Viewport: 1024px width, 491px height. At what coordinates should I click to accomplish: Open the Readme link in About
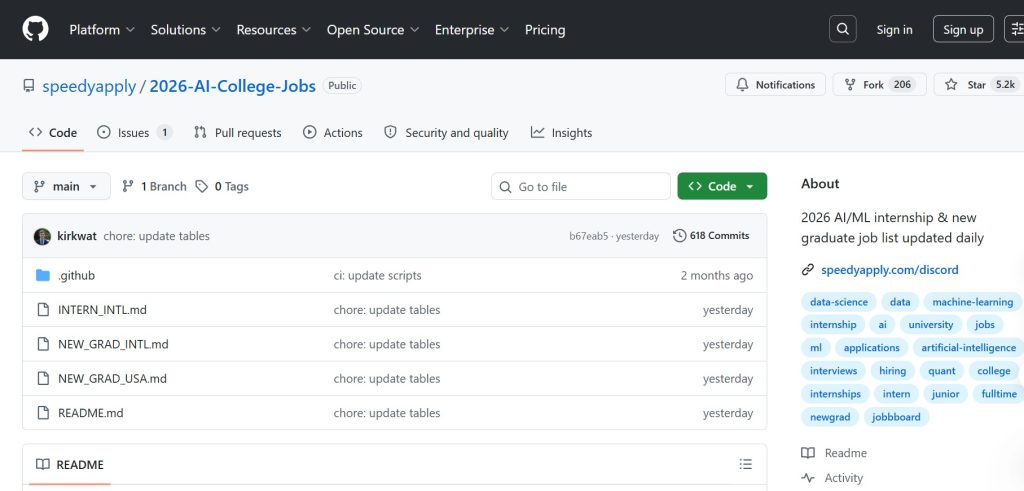point(834,453)
